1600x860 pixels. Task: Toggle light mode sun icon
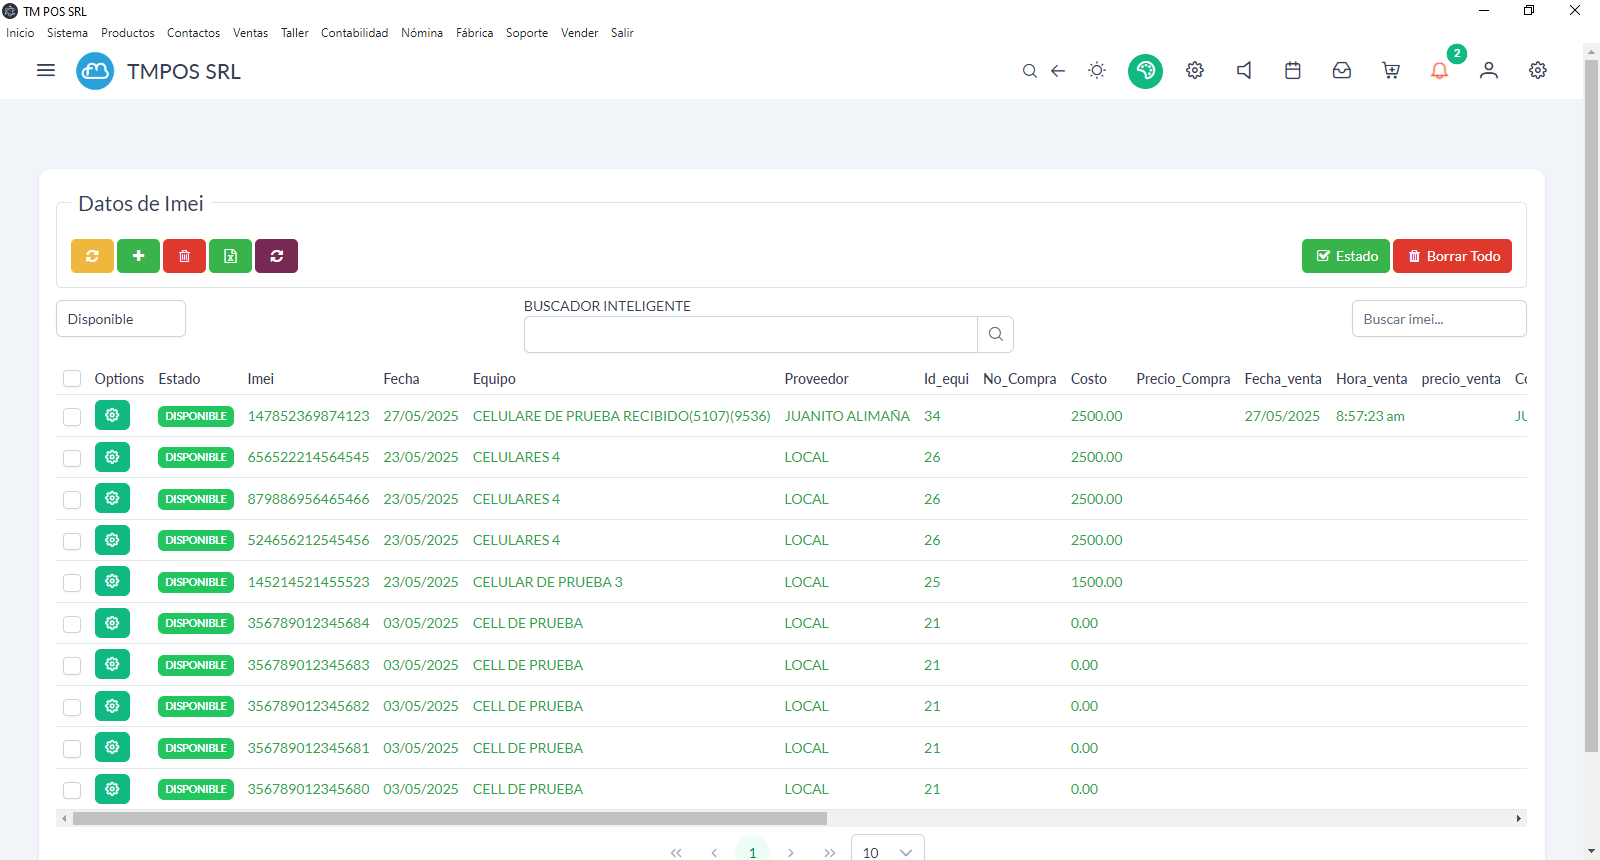click(x=1097, y=71)
